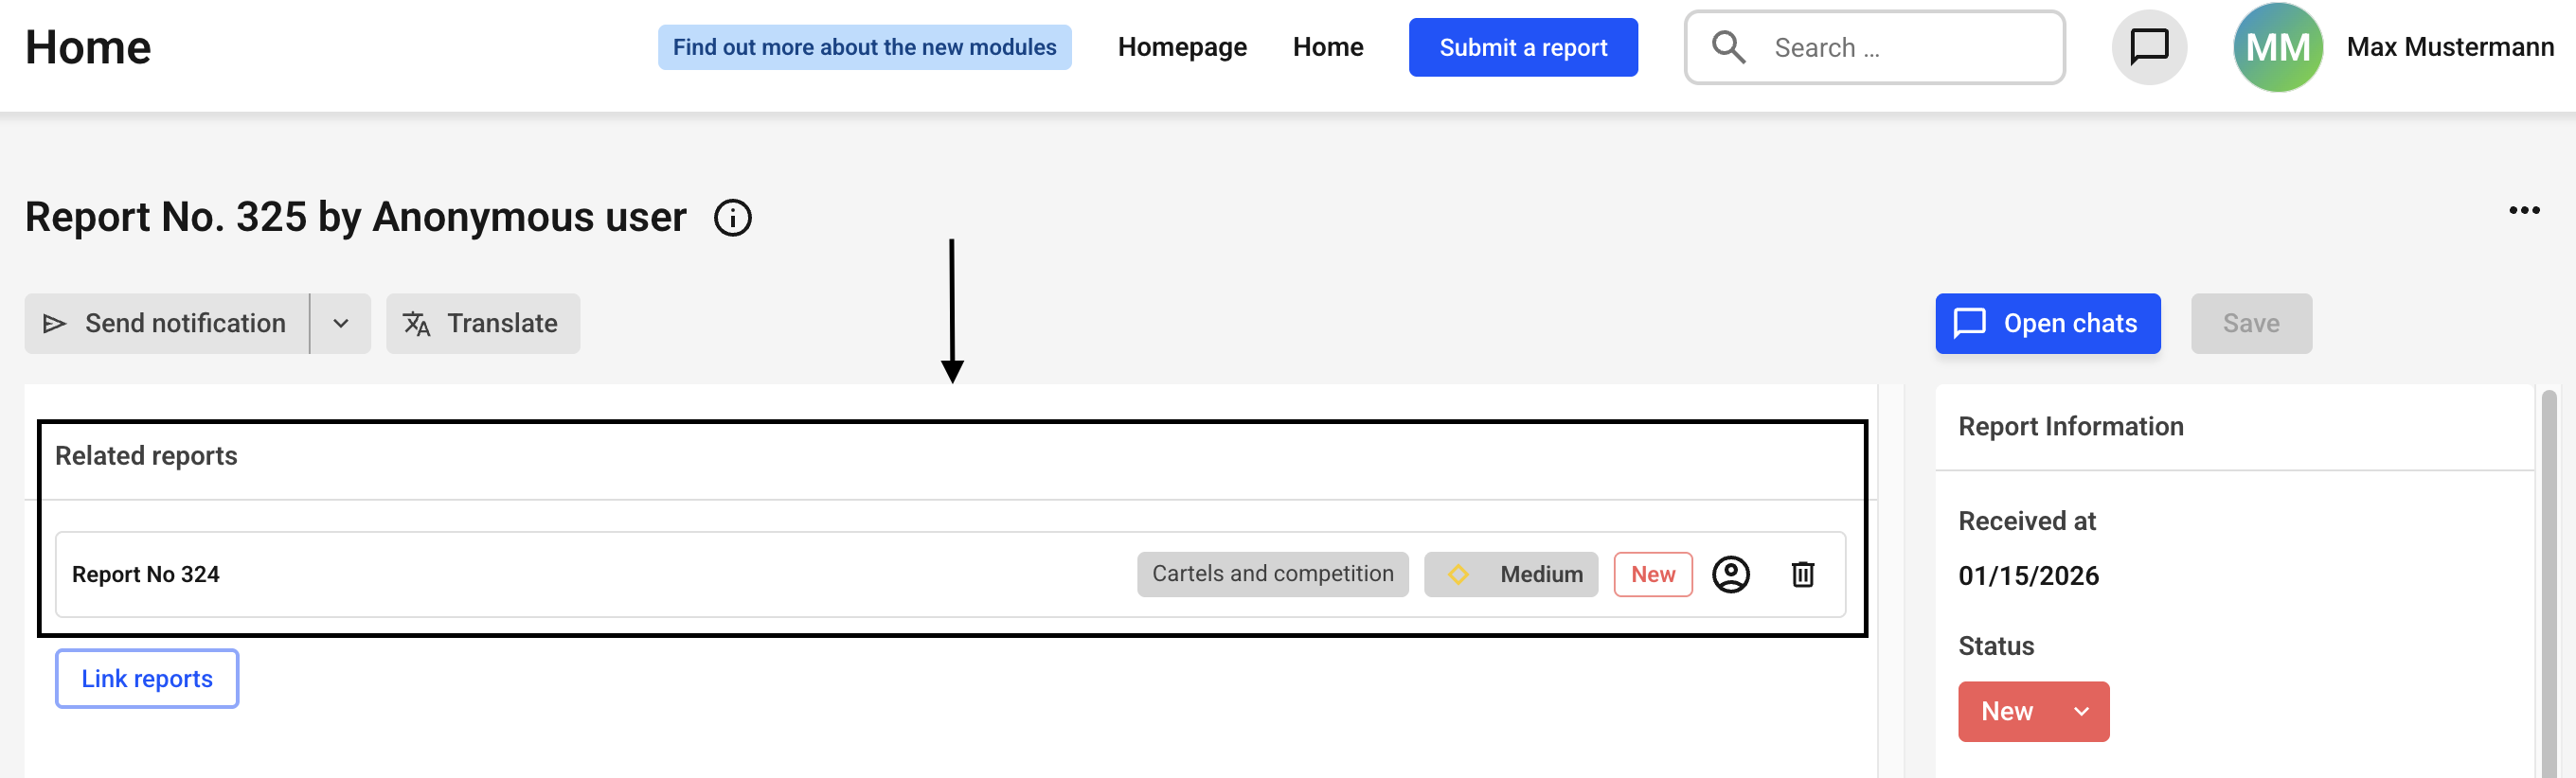The width and height of the screenshot is (2576, 778).
Task: Click the Link reports button
Action: 147,678
